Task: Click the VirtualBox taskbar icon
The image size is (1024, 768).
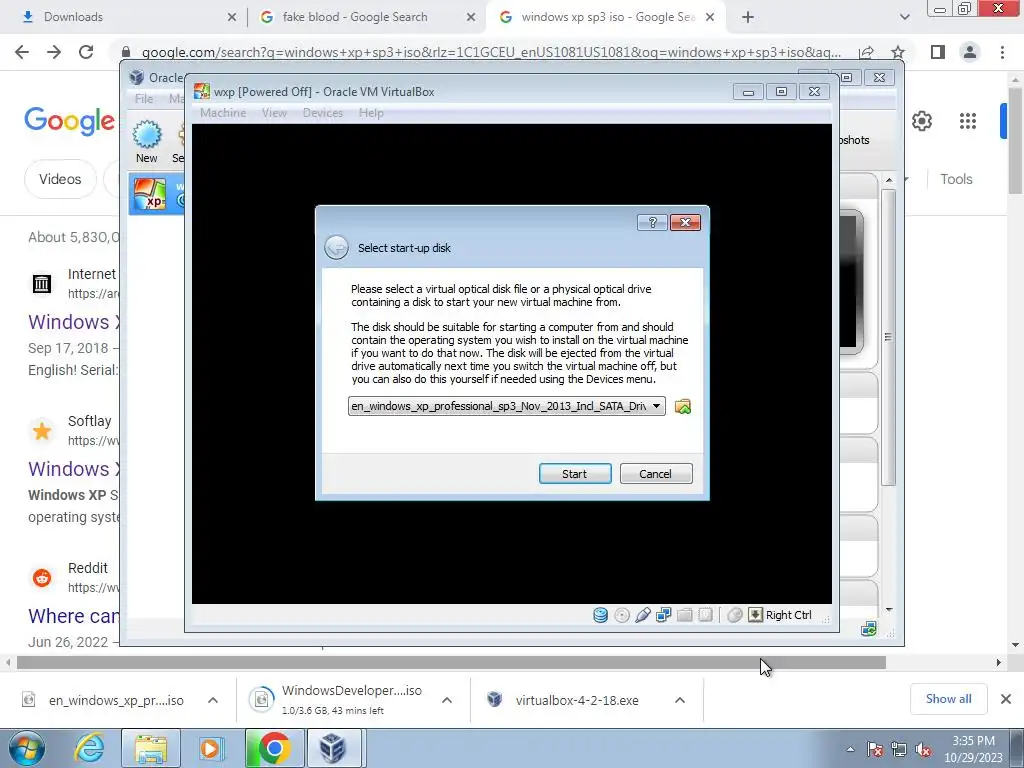Action: point(334,748)
